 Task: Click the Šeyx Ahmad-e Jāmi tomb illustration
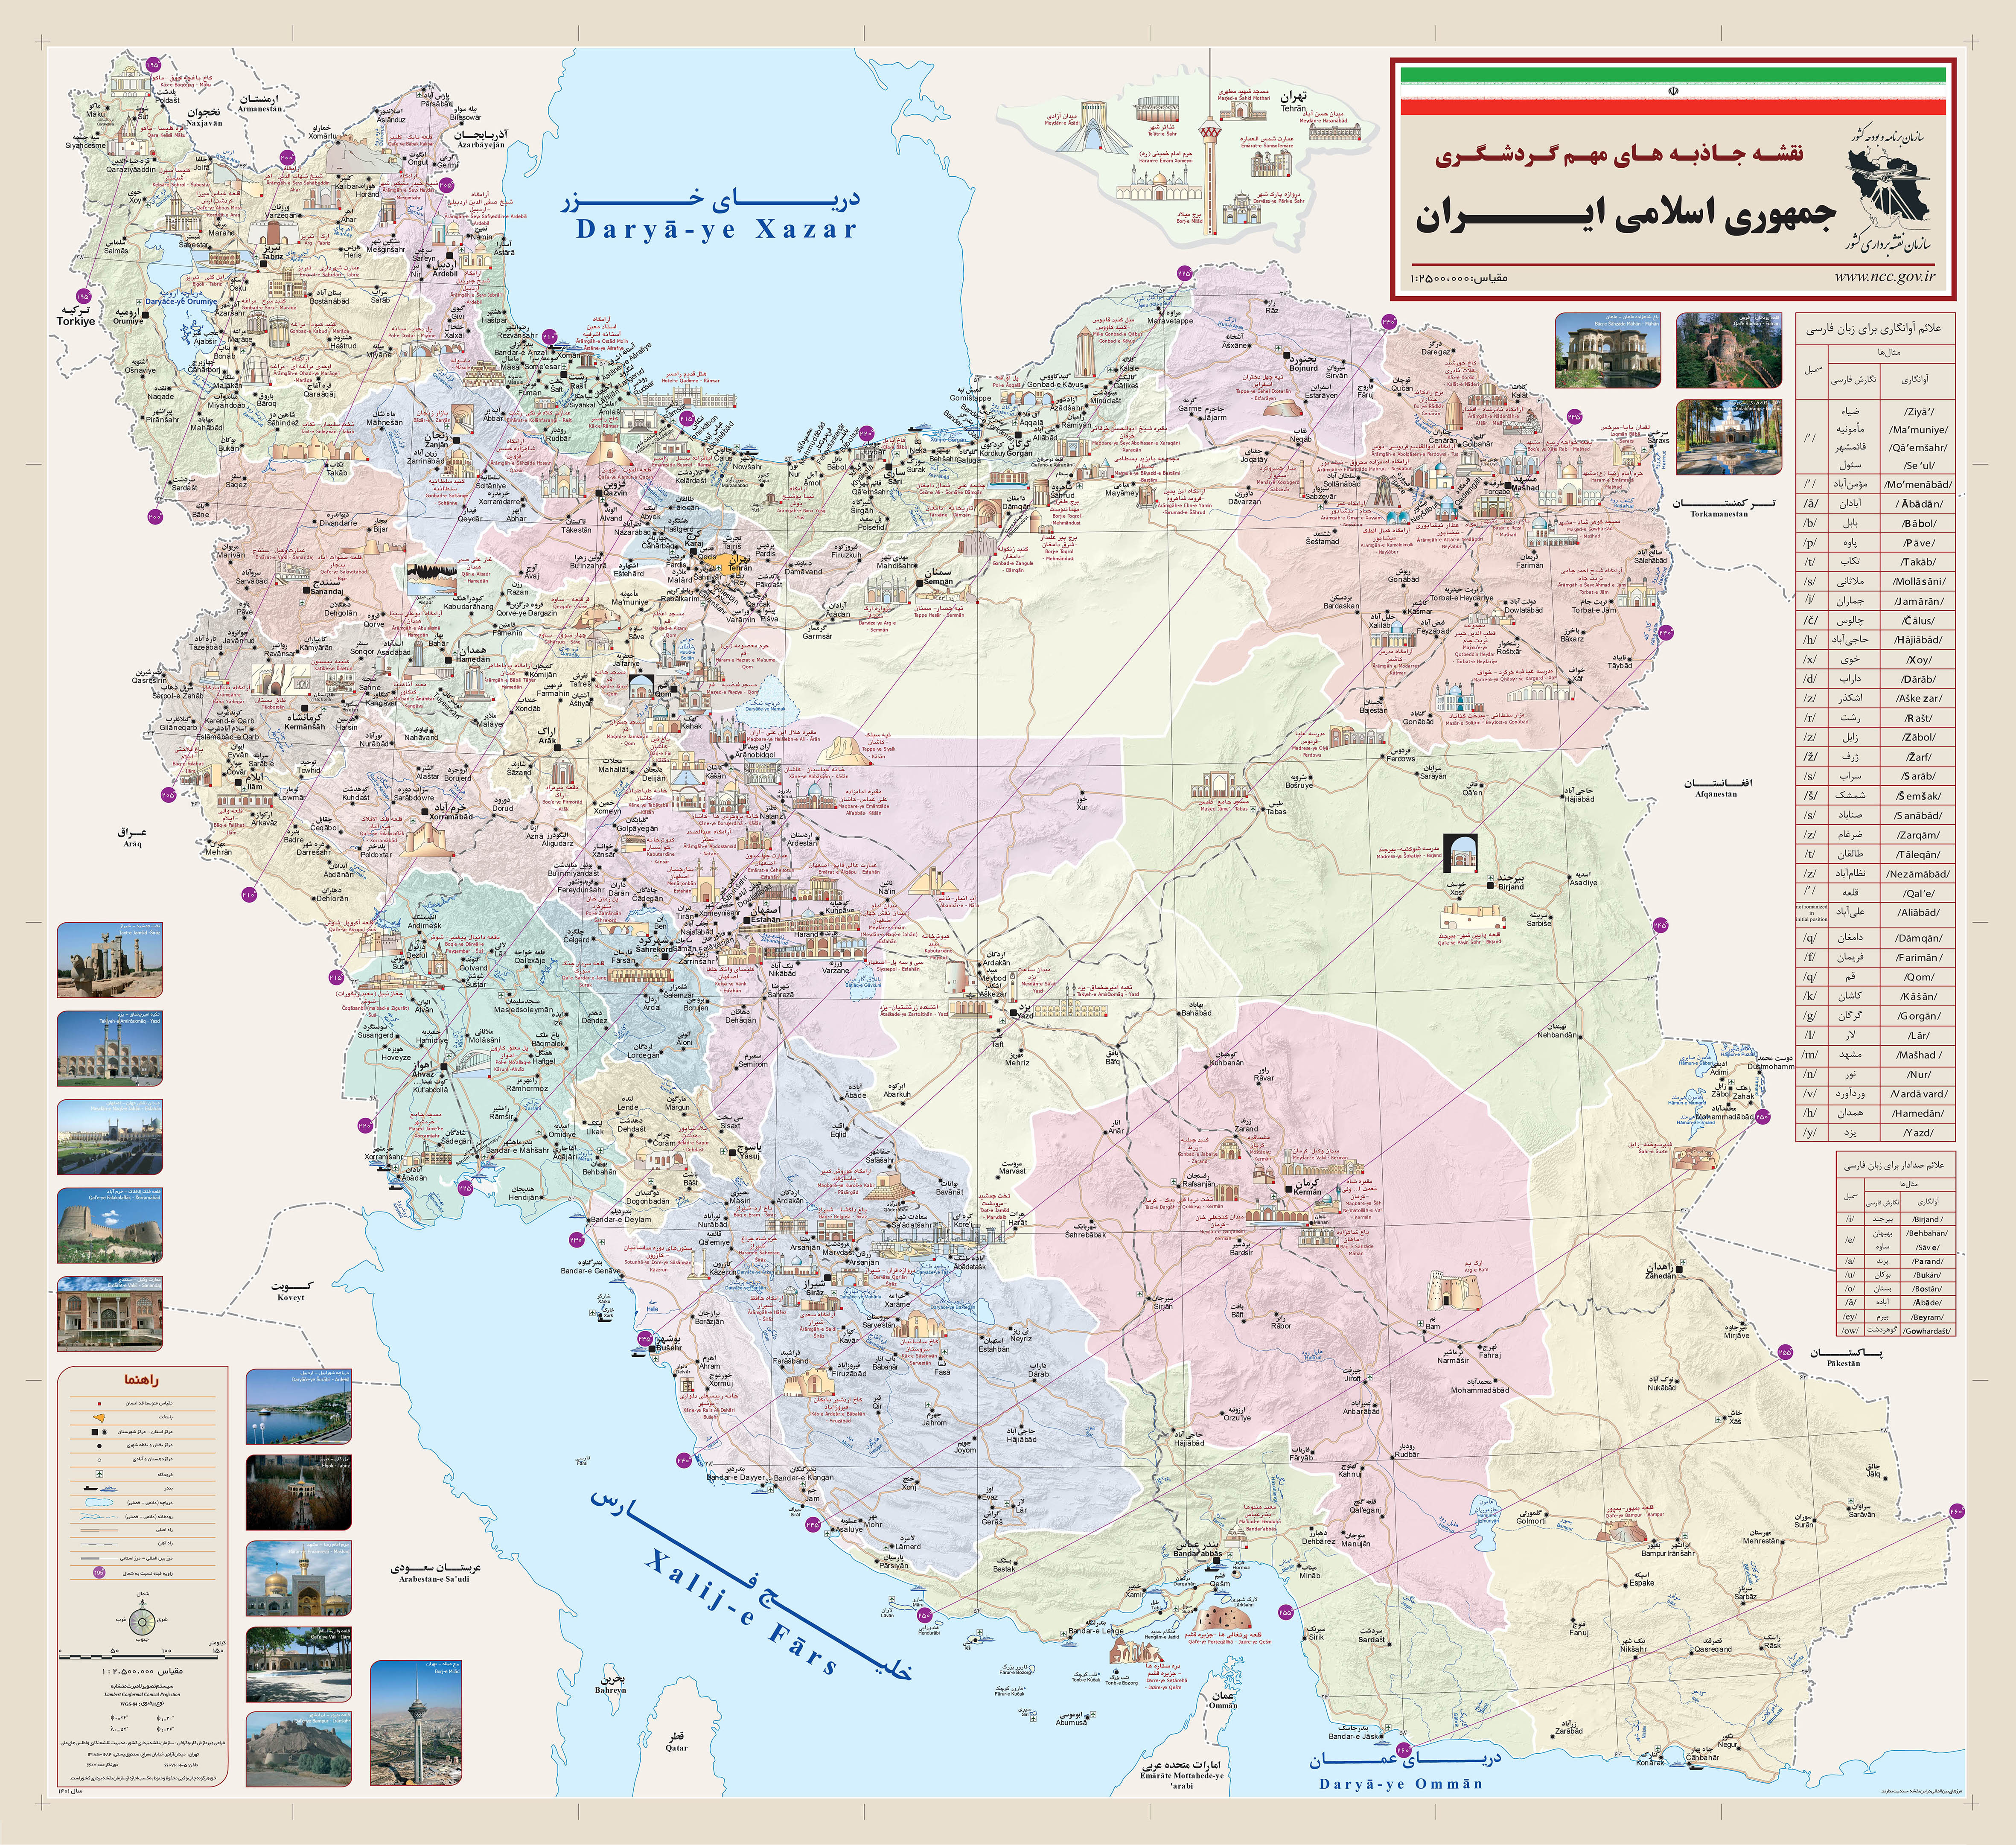click(1637, 592)
